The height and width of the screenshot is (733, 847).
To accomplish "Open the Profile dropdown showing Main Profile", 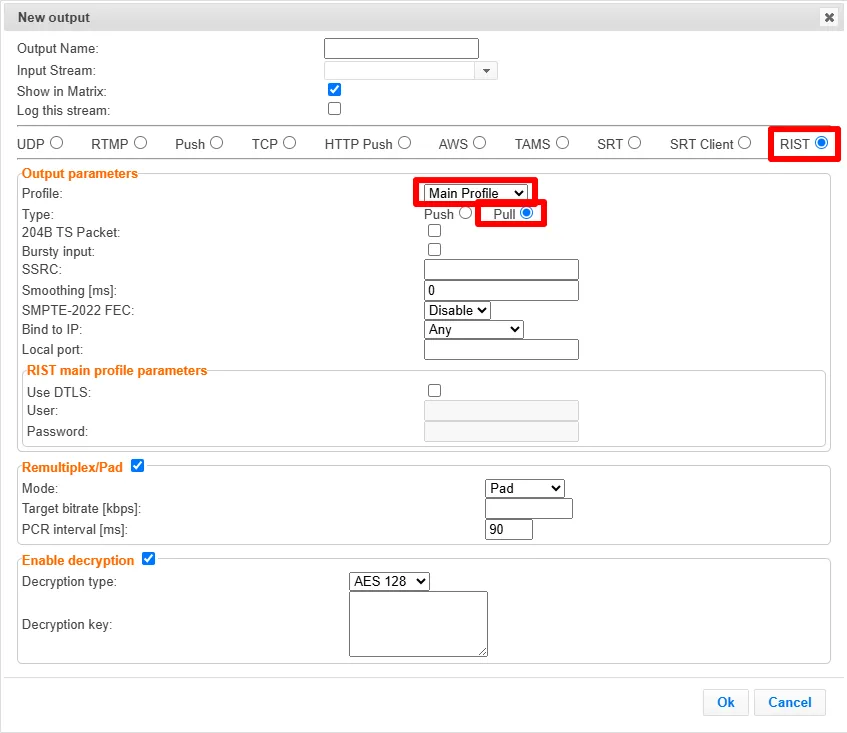I will tap(475, 193).
